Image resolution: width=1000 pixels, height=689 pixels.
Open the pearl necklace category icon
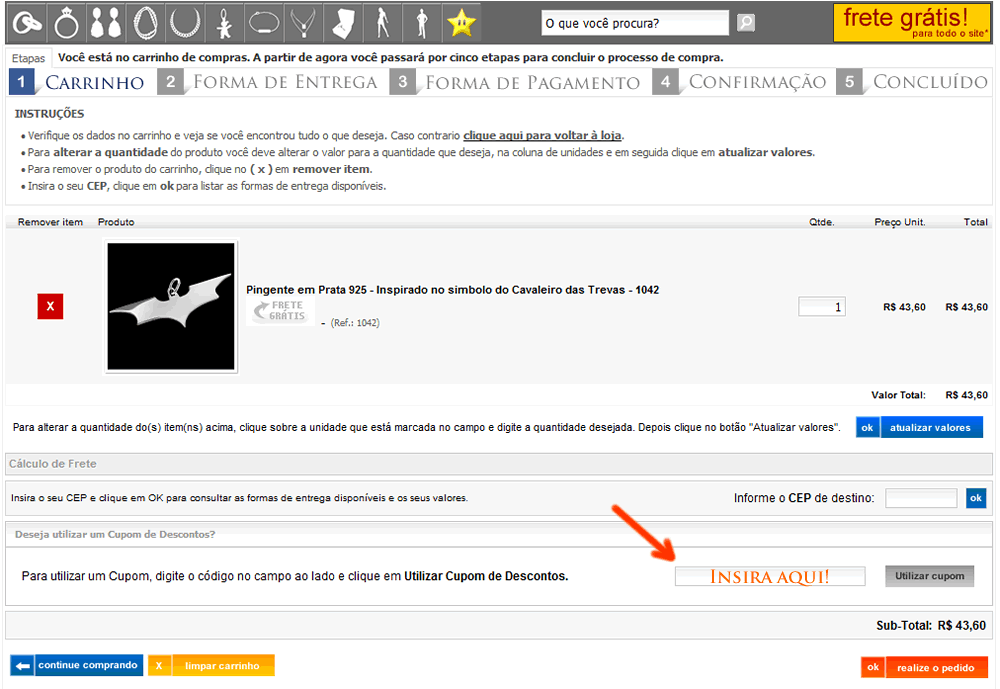pos(145,21)
